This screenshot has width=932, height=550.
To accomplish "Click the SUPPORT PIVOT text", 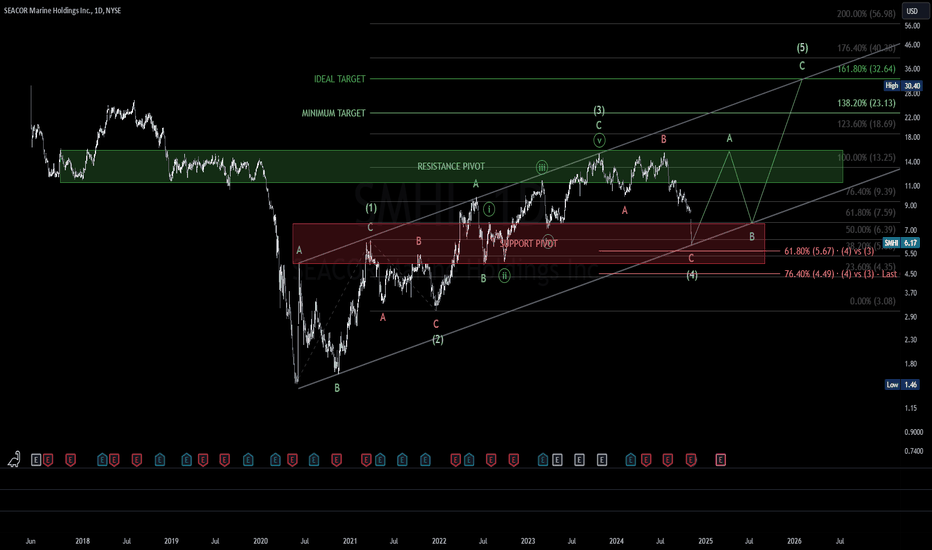I will point(528,244).
